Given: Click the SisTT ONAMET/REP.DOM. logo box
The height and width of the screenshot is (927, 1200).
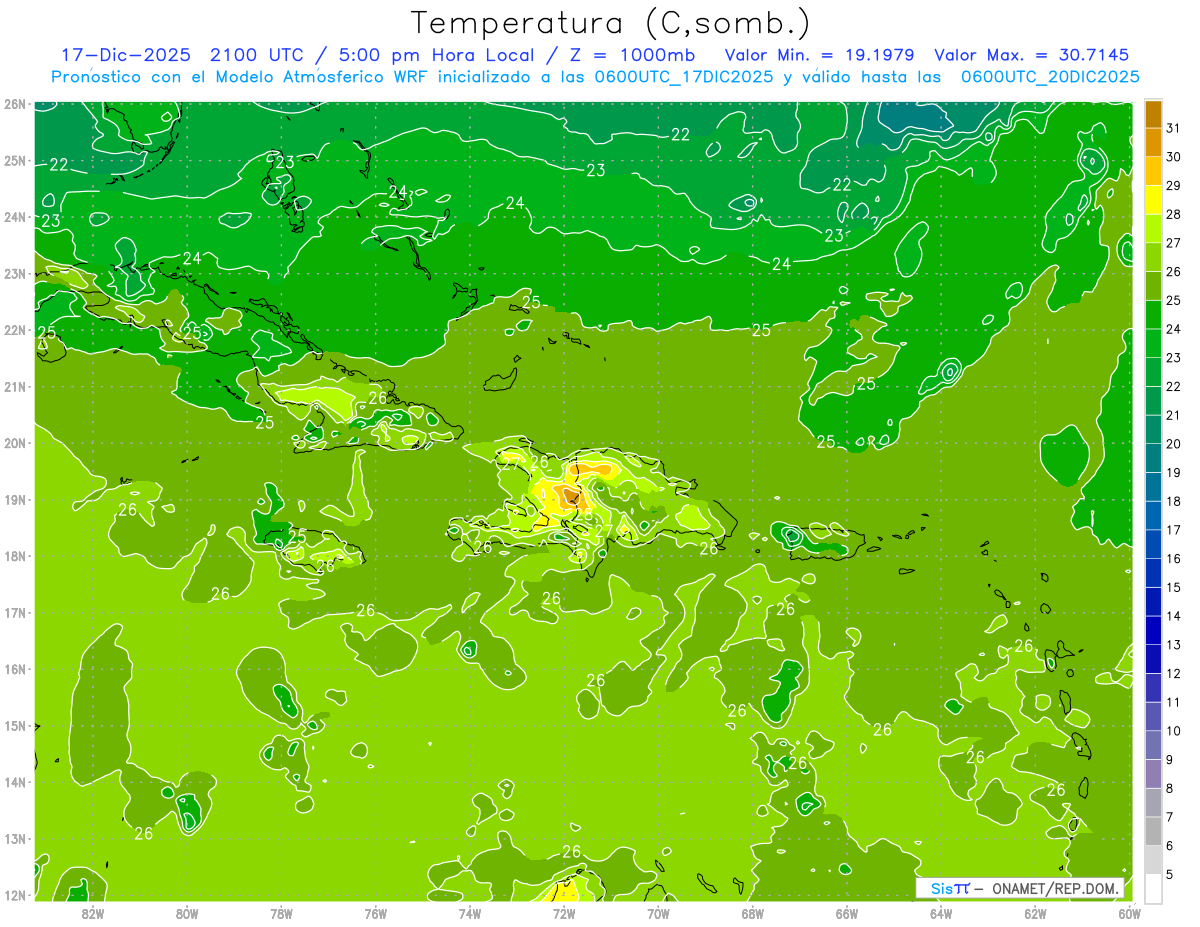Looking at the screenshot, I should pos(1020,888).
